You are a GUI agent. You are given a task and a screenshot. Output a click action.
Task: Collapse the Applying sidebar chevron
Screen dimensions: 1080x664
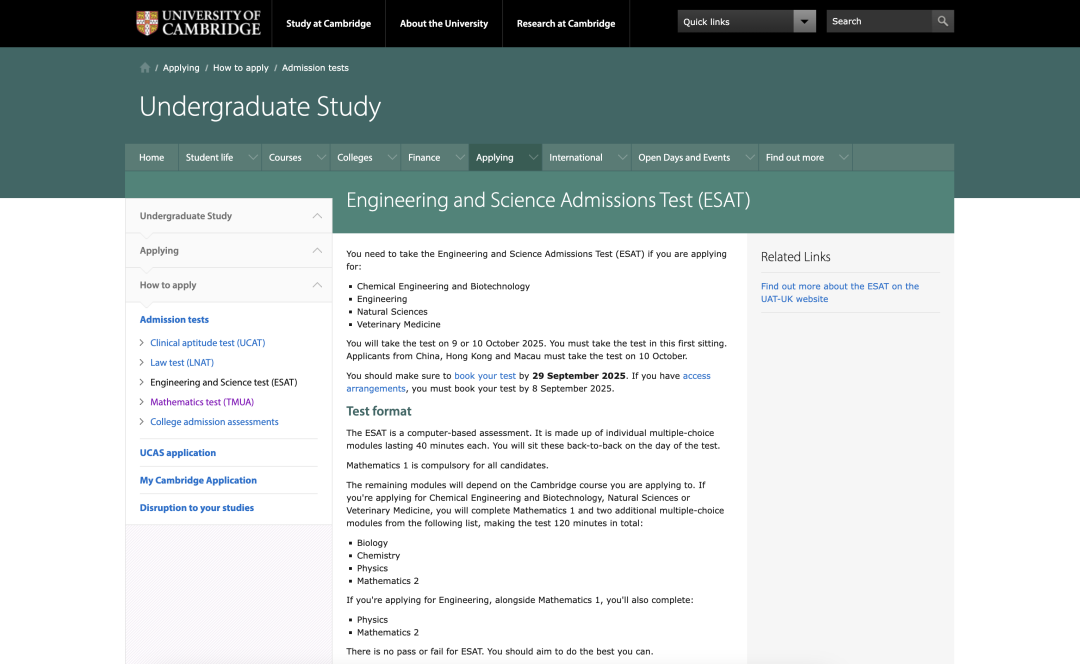click(317, 251)
